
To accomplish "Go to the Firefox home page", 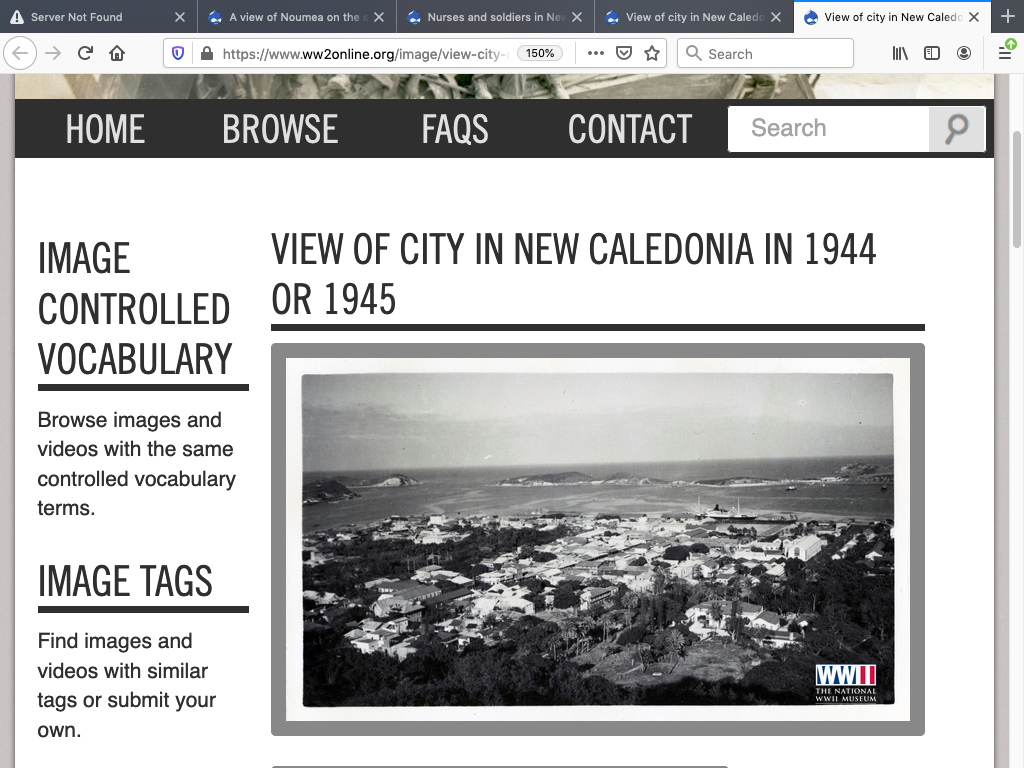I will tap(117, 54).
